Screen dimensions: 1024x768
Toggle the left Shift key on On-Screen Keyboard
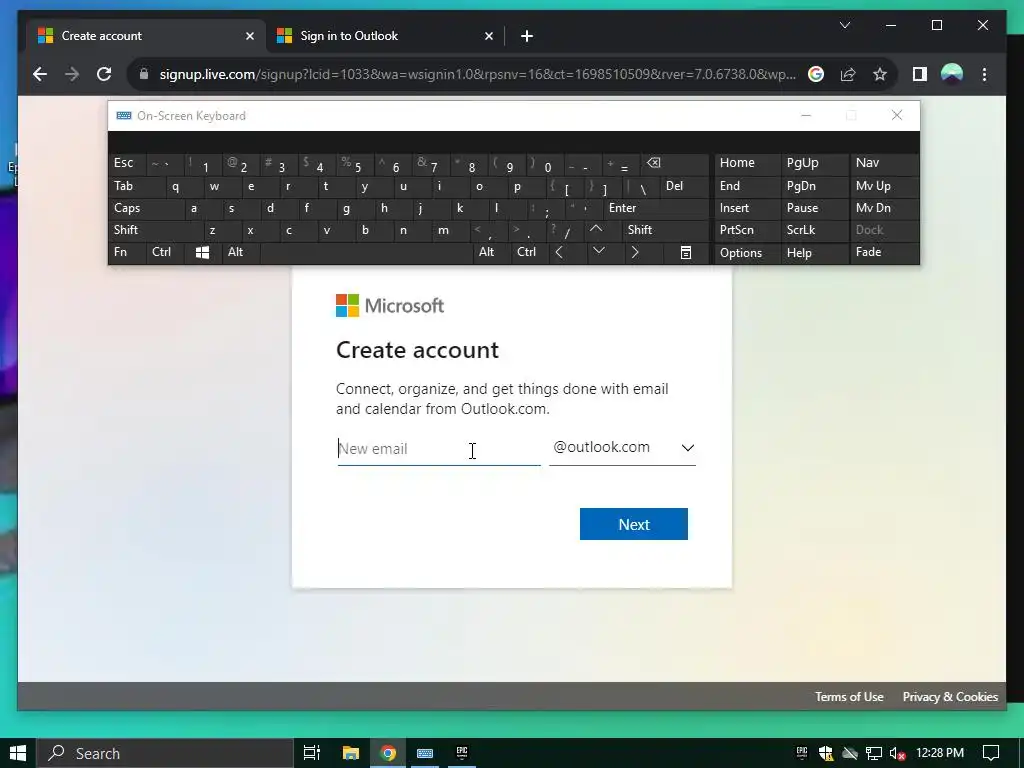(x=155, y=229)
